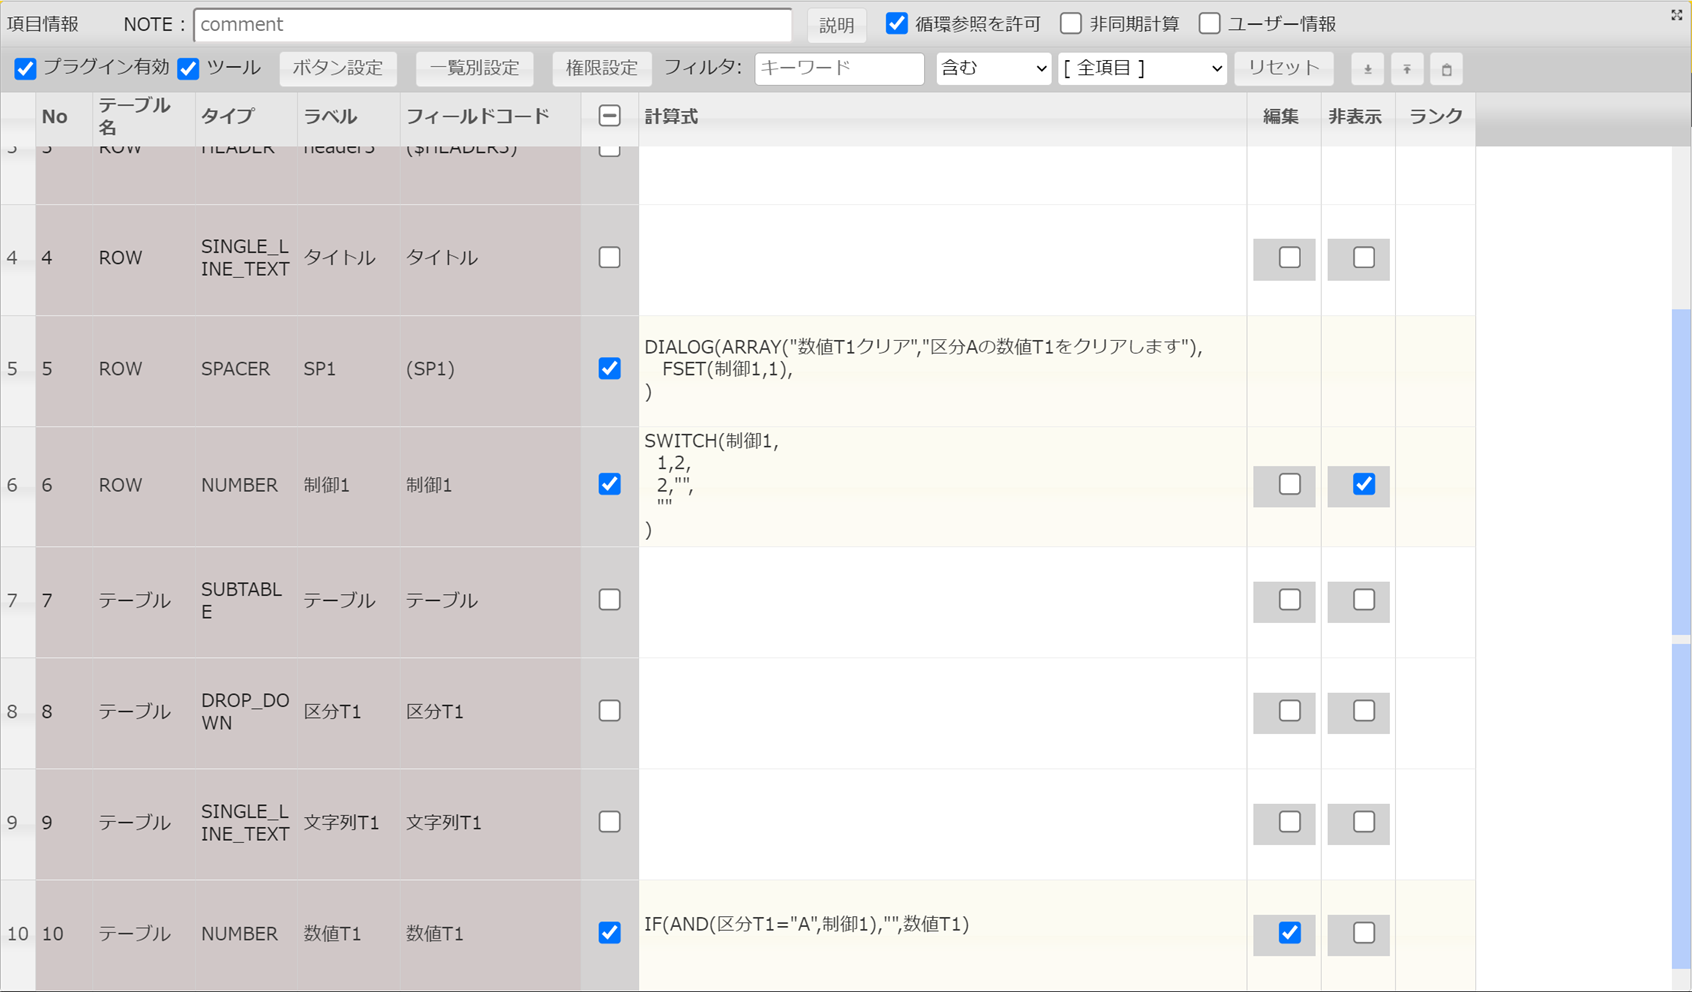This screenshot has width=1692, height=992.
Task: Click the clipboard icon button
Action: [x=1446, y=69]
